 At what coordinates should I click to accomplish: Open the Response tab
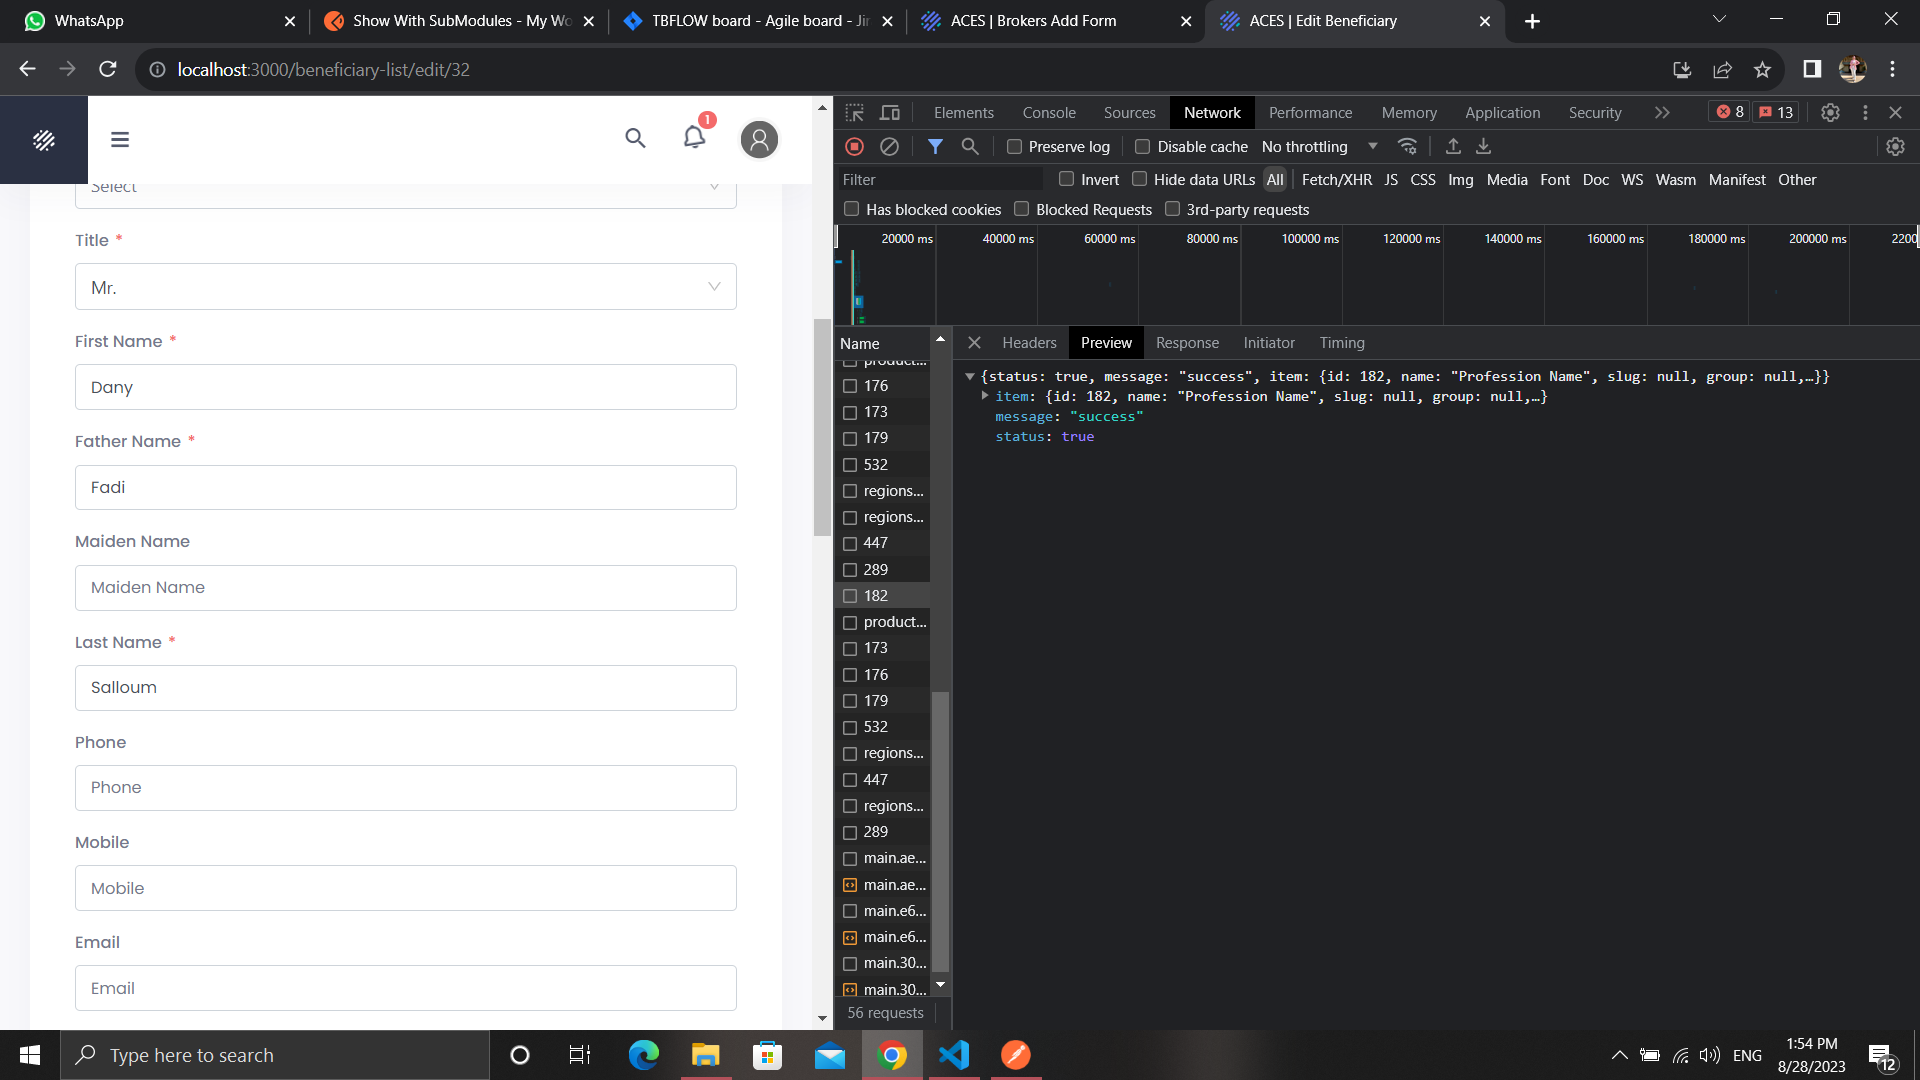coord(1187,343)
